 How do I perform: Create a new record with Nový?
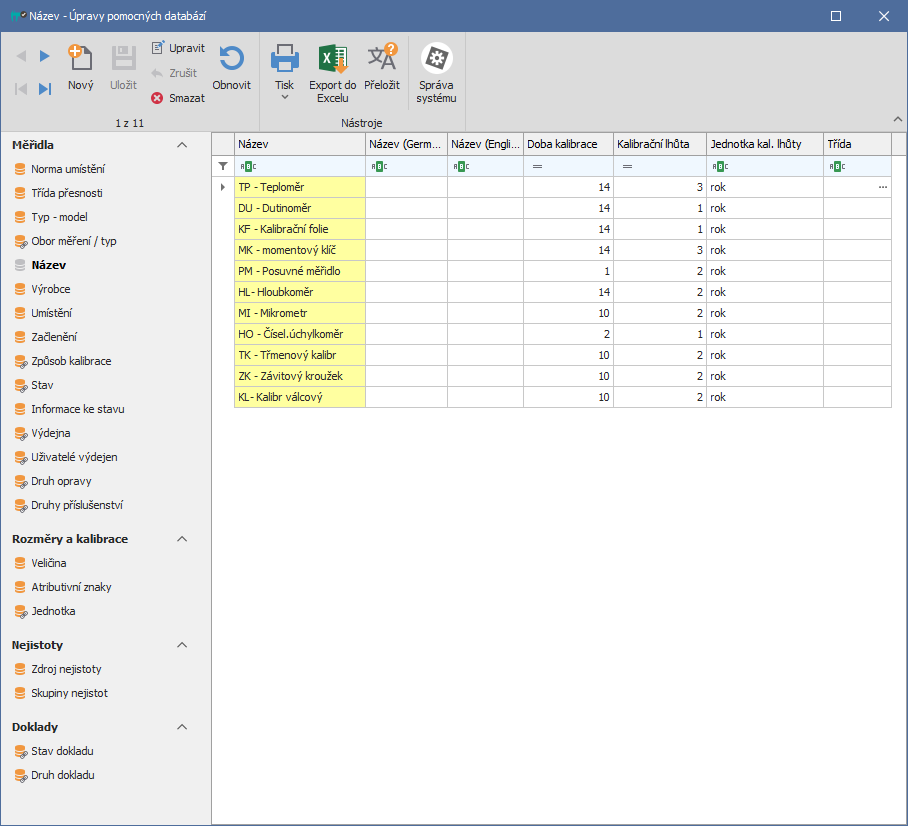(x=80, y=68)
